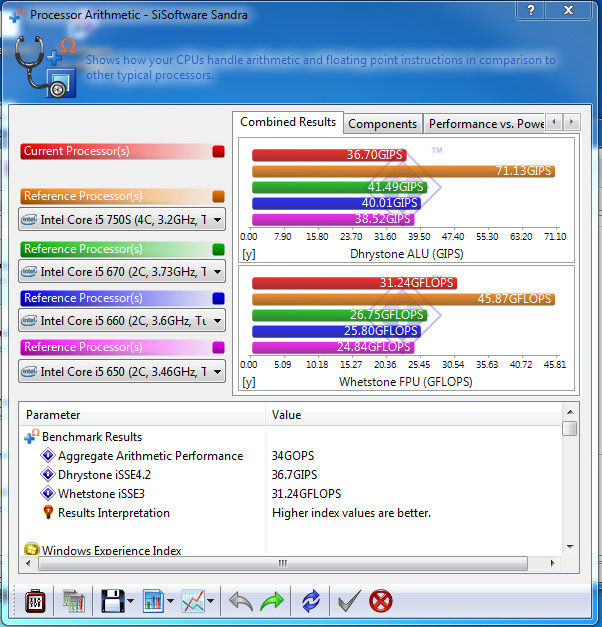Click the 71.13GIPS orange bar

point(404,171)
